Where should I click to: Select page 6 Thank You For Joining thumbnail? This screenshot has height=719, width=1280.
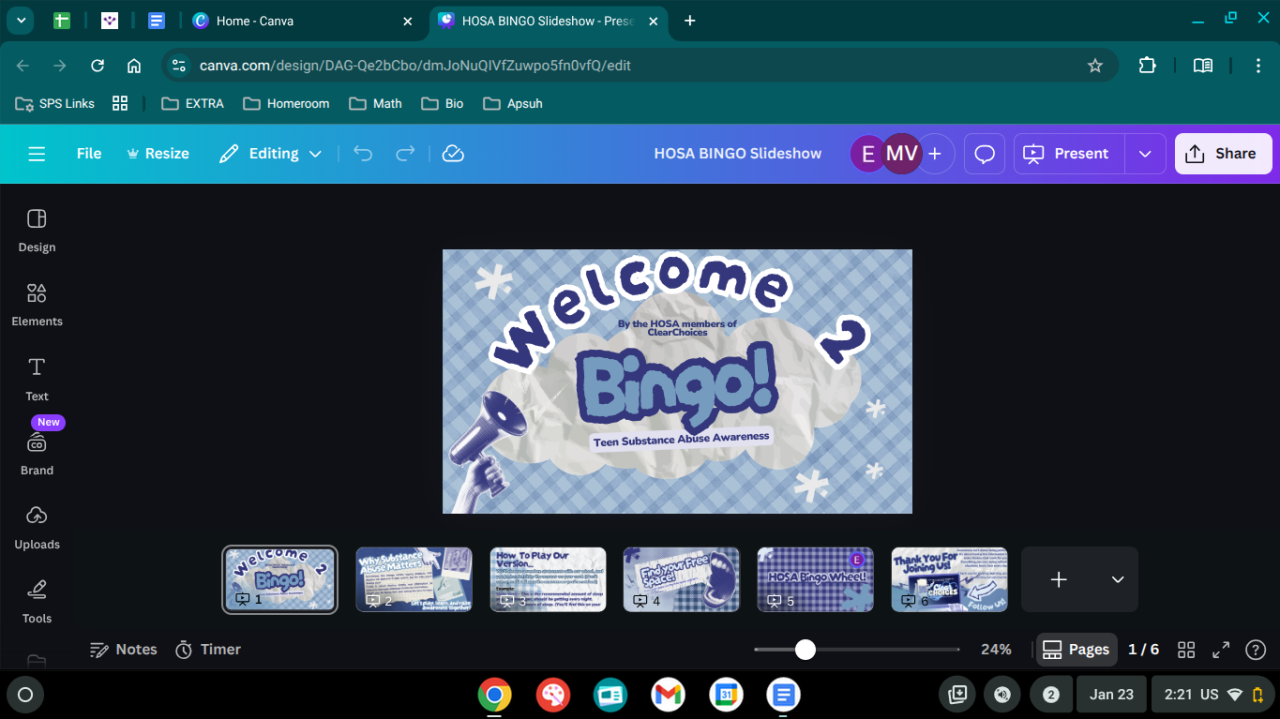pyautogui.click(x=949, y=579)
